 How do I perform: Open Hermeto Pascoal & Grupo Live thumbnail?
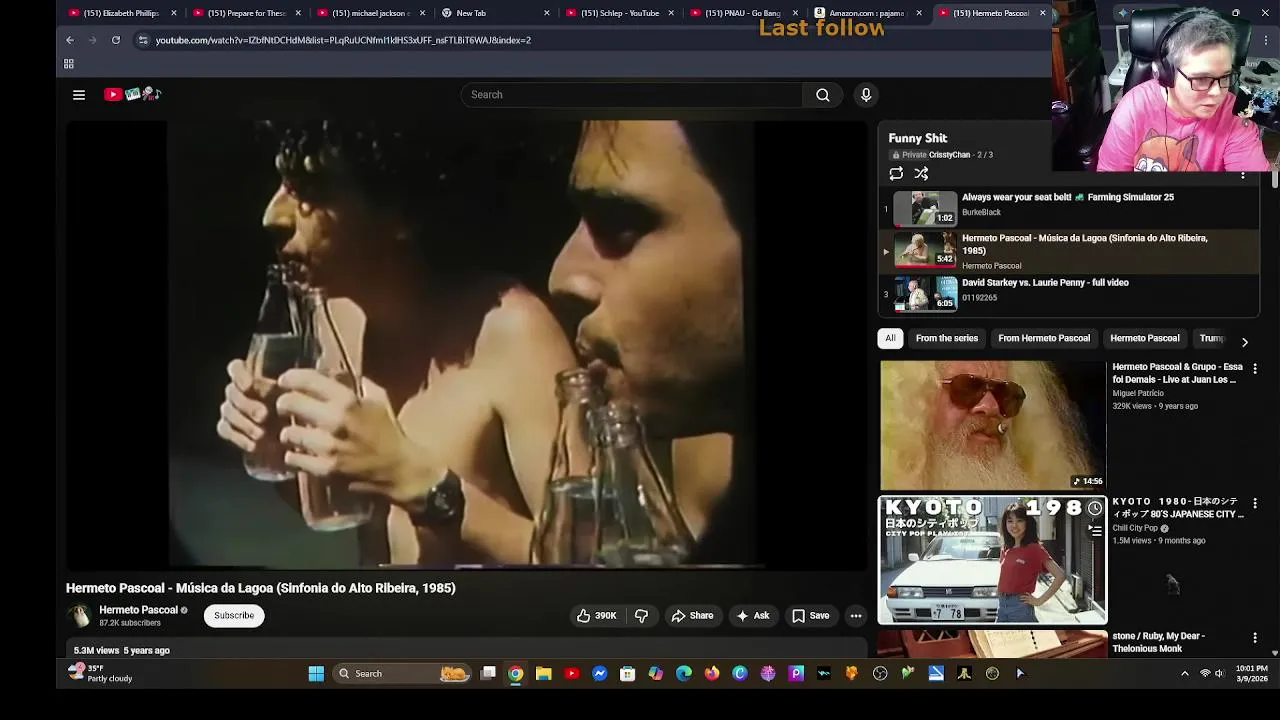993,425
